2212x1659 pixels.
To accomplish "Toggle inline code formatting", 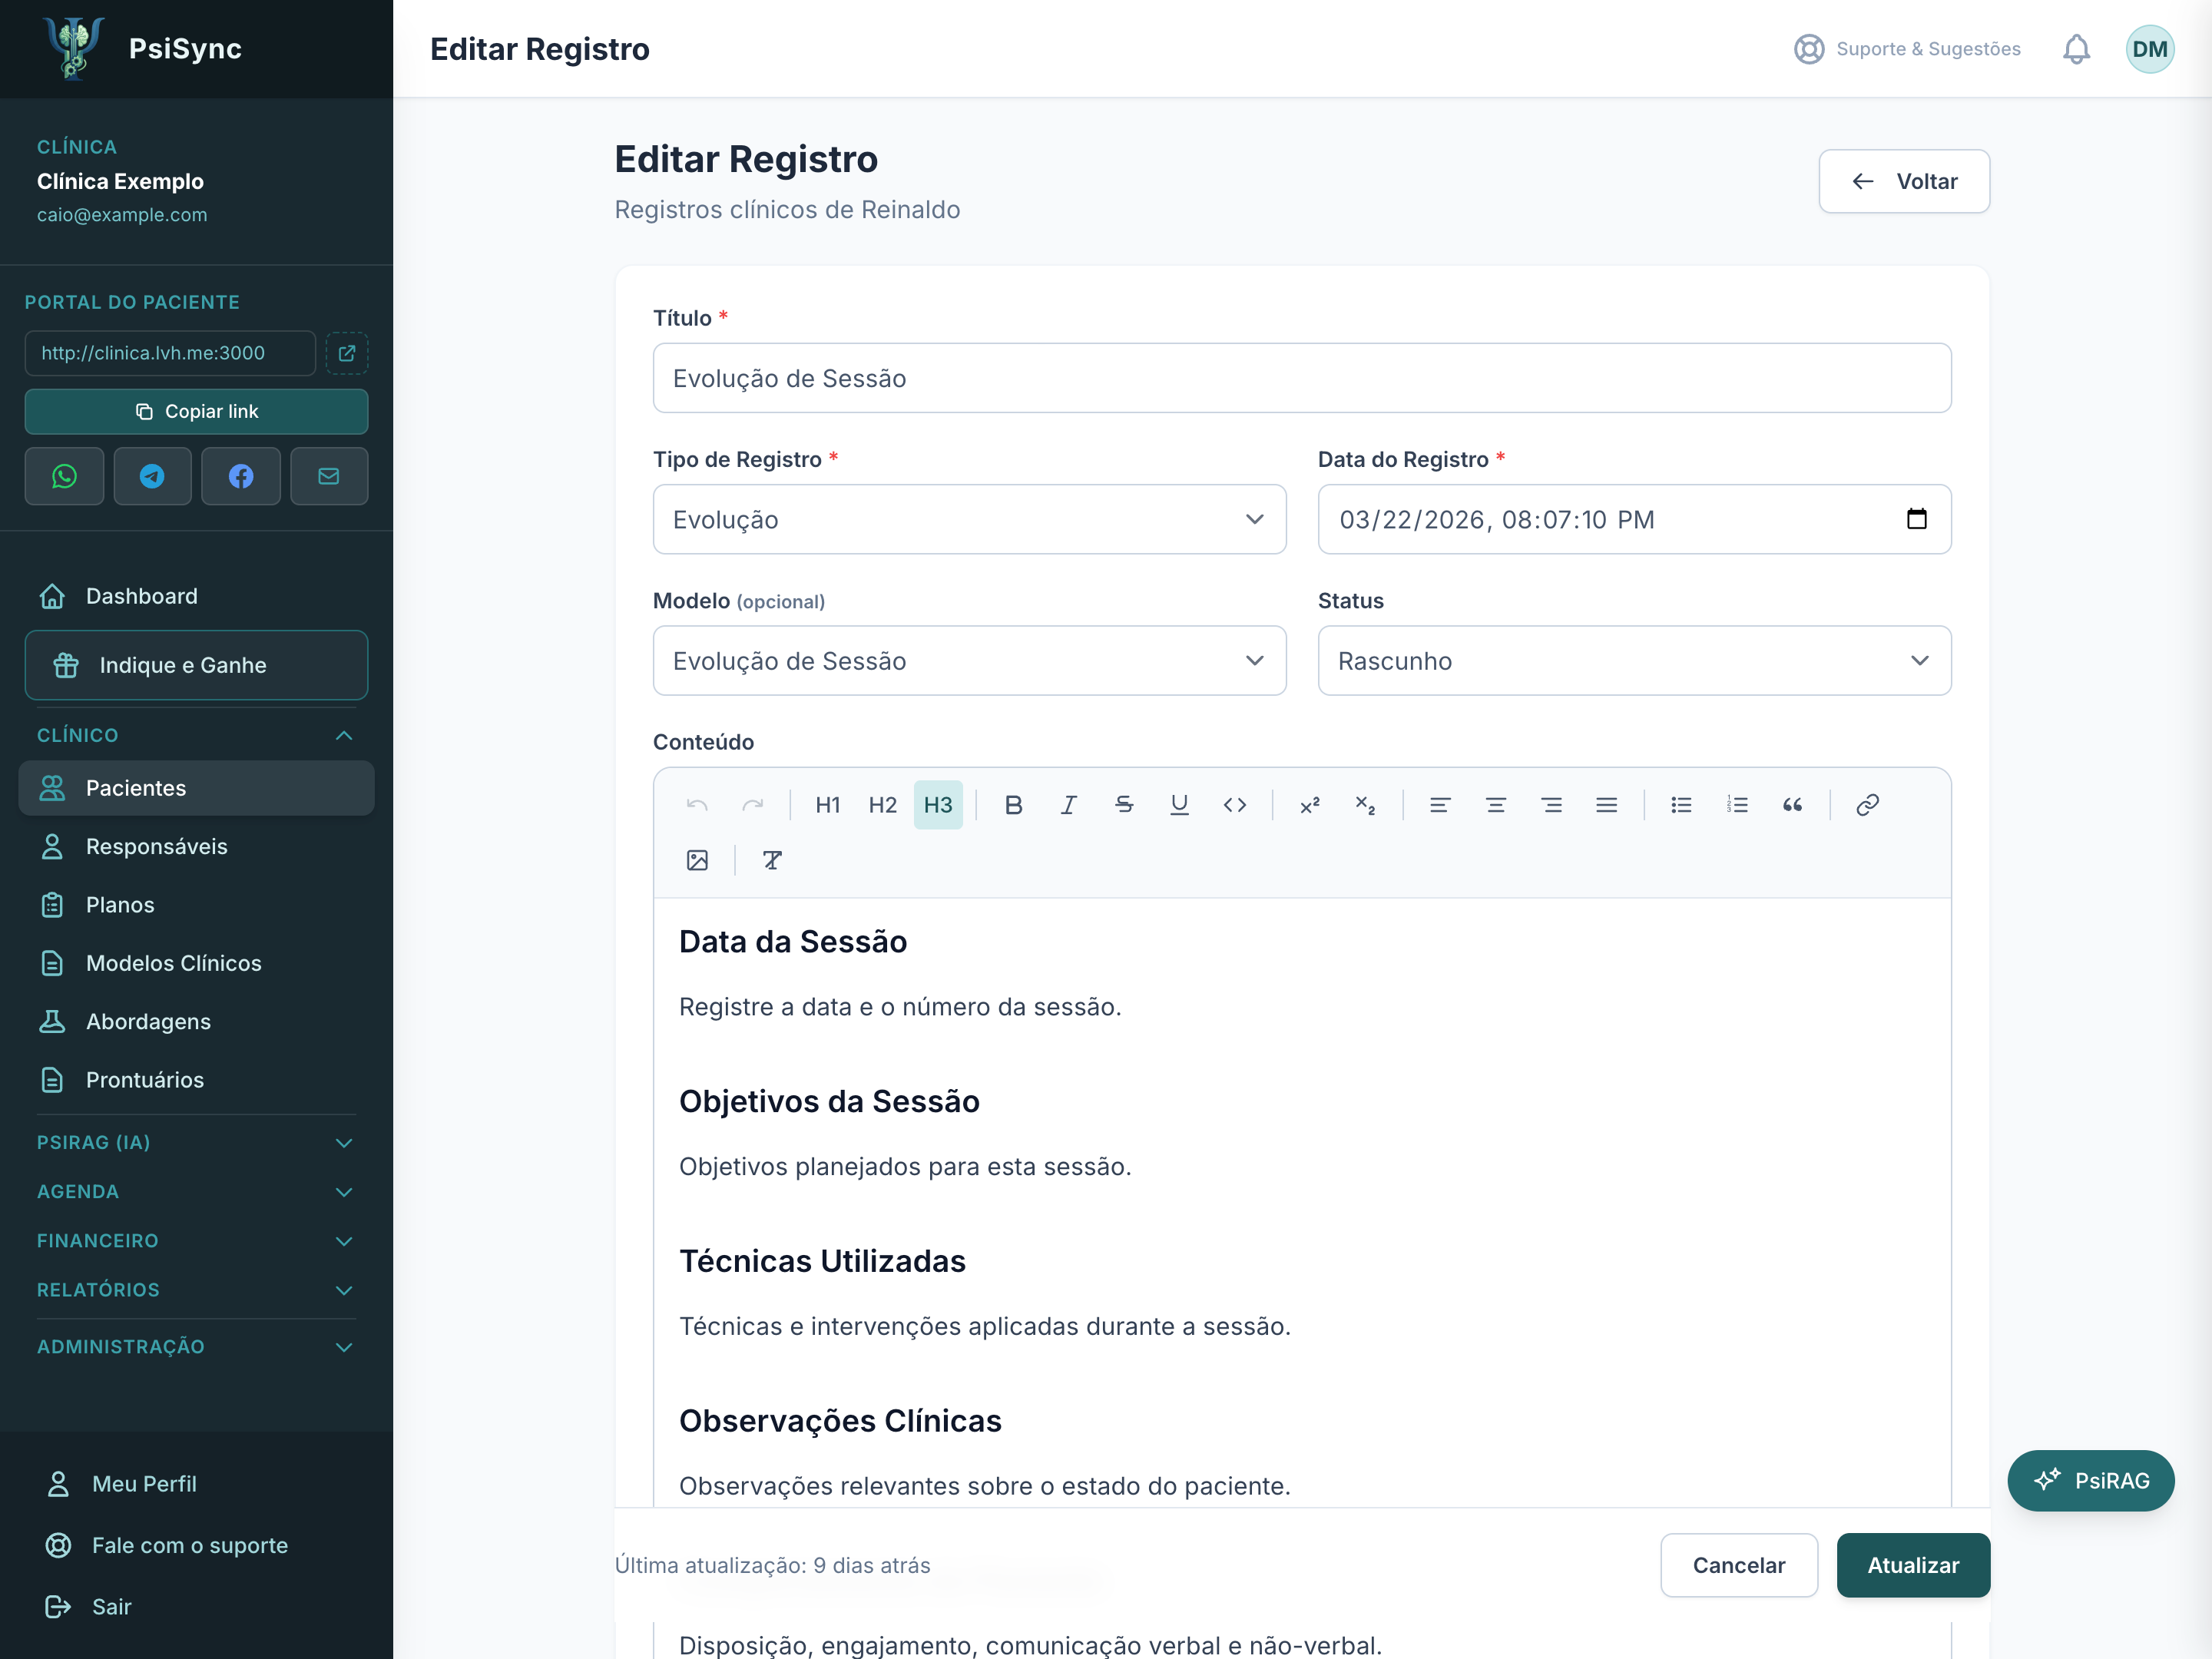I will point(1235,805).
